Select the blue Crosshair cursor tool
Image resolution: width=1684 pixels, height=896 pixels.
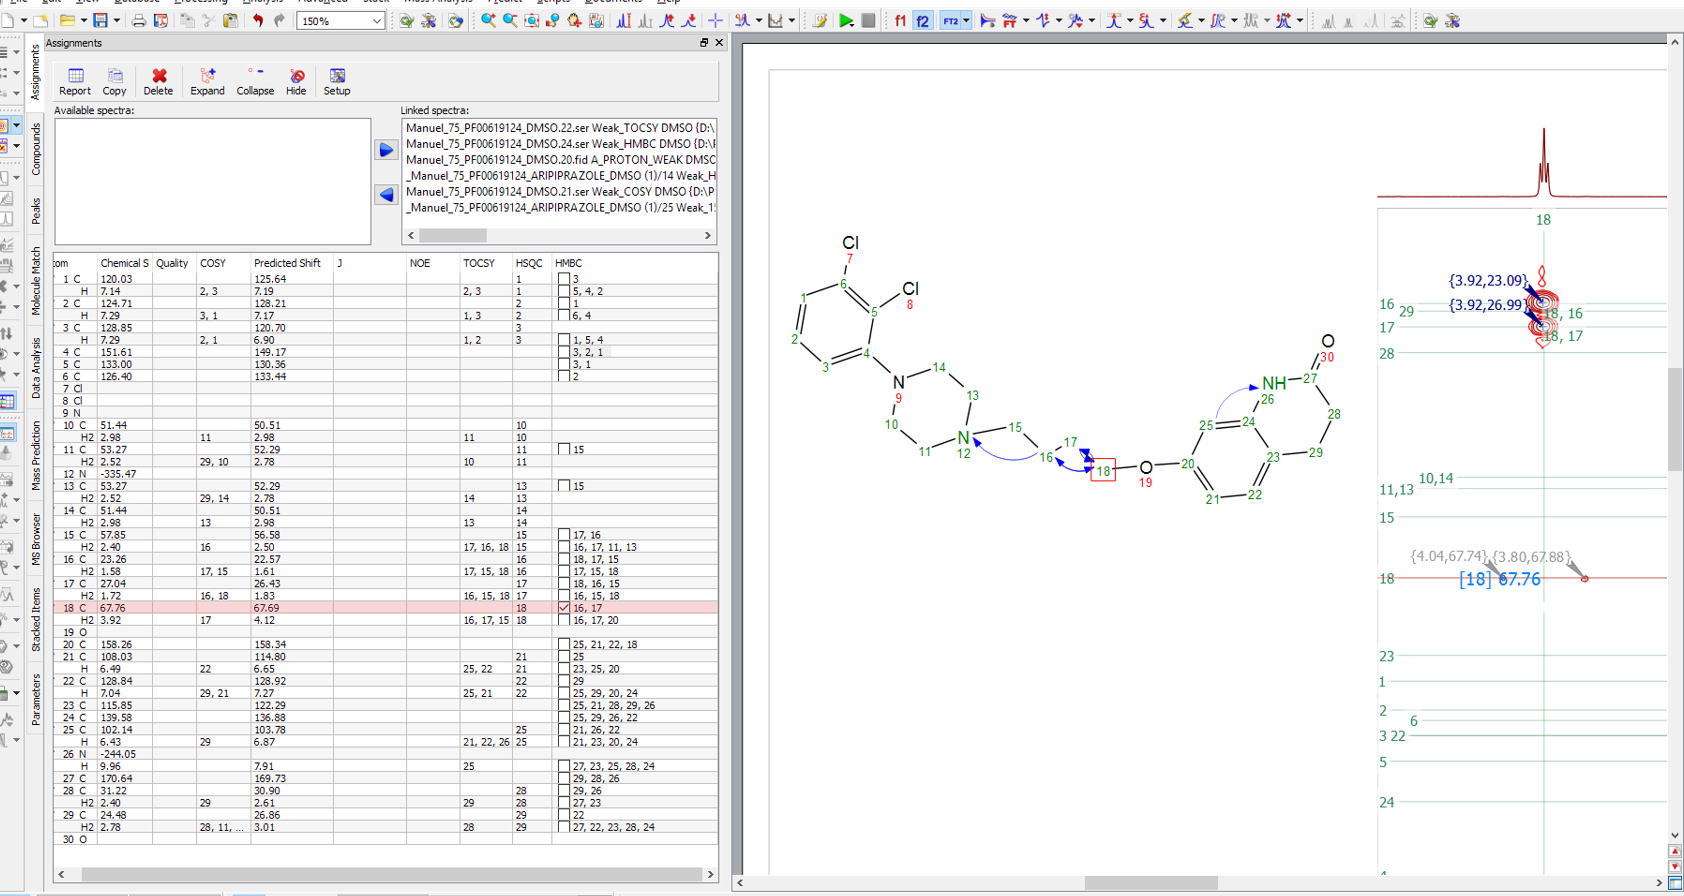click(715, 20)
